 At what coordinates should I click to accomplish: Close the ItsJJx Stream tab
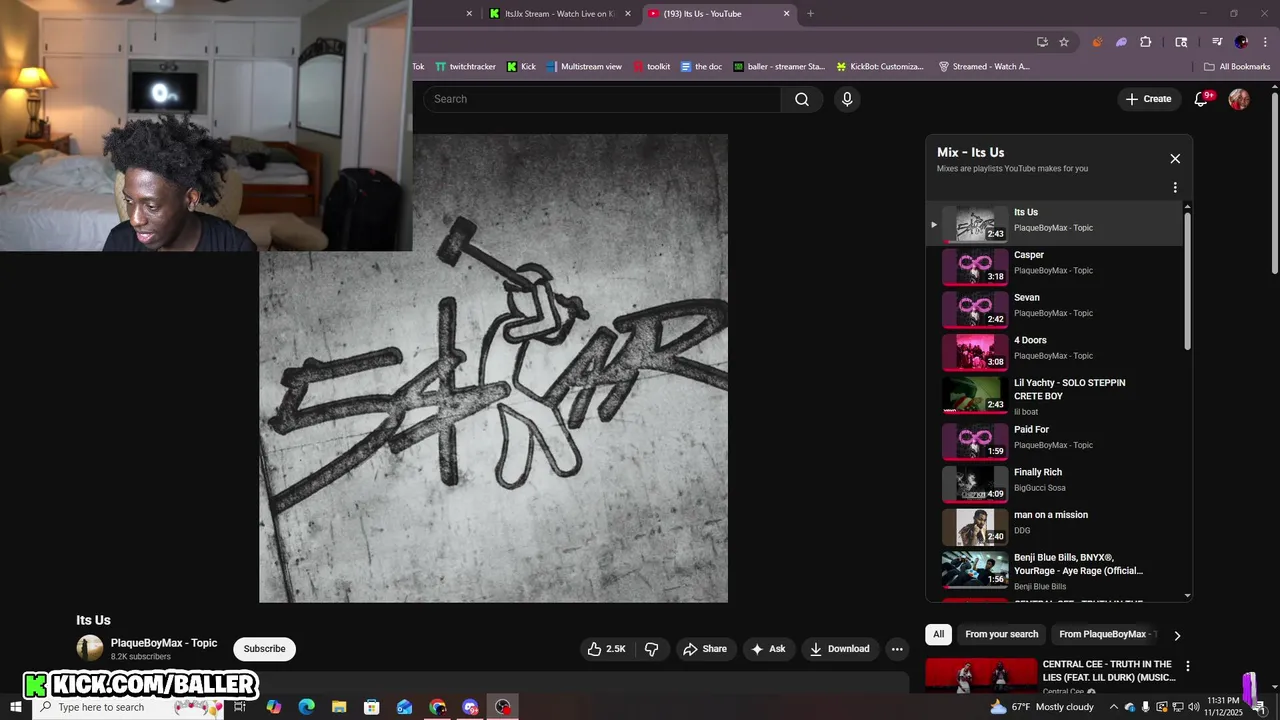click(627, 14)
